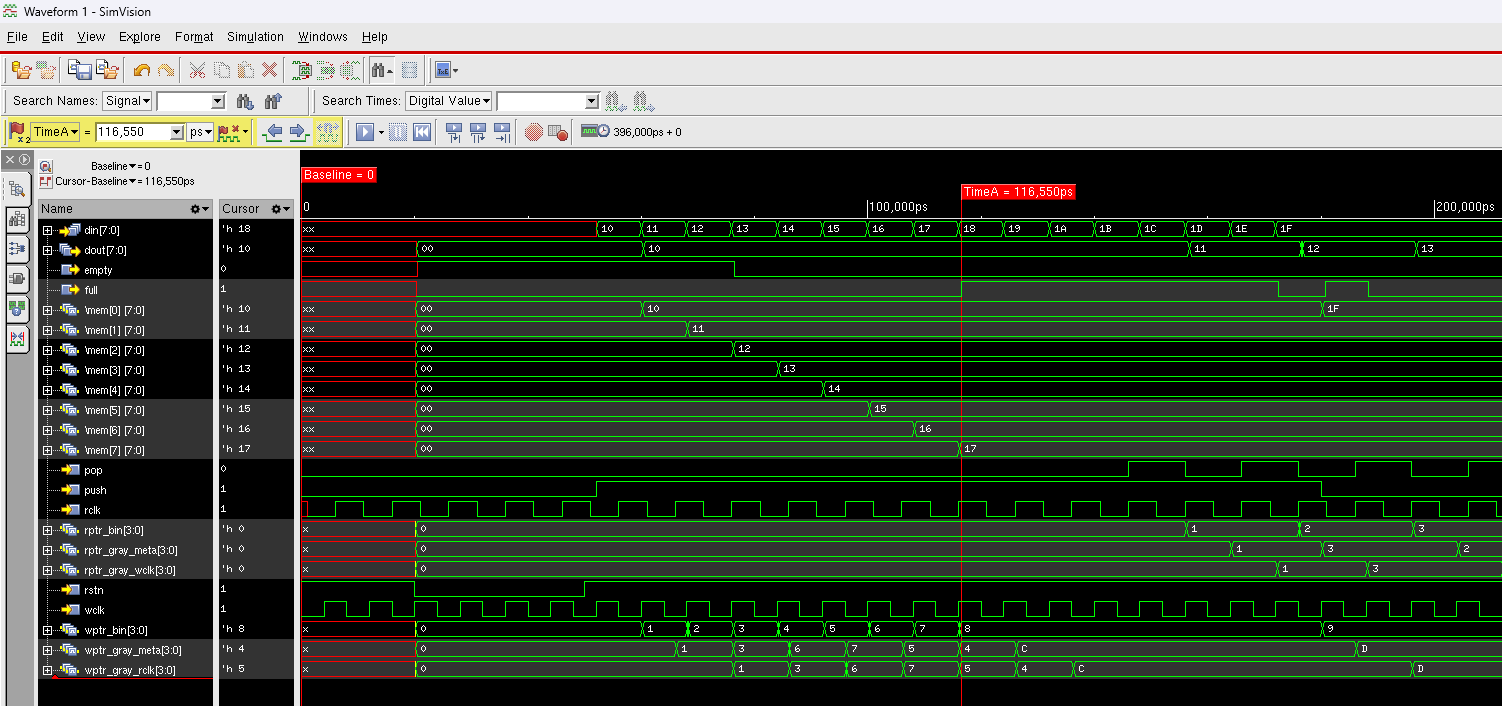
Task: Select the full signal row
Action: point(126,290)
